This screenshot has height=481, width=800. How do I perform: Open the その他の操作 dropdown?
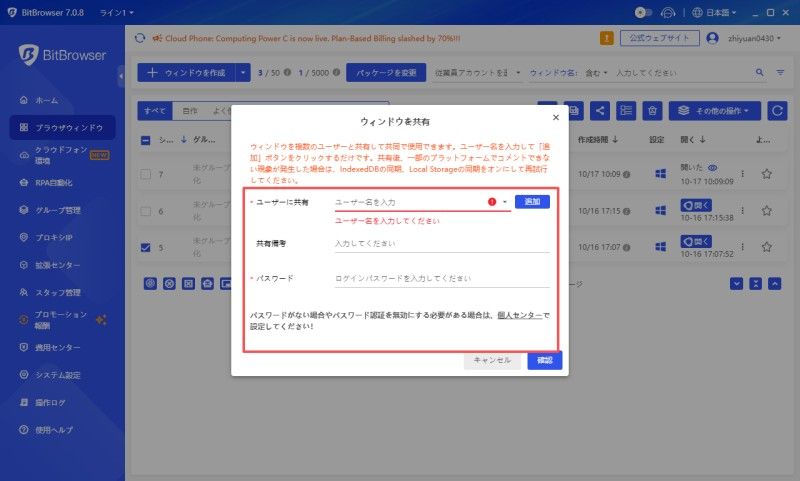pyautogui.click(x=714, y=111)
